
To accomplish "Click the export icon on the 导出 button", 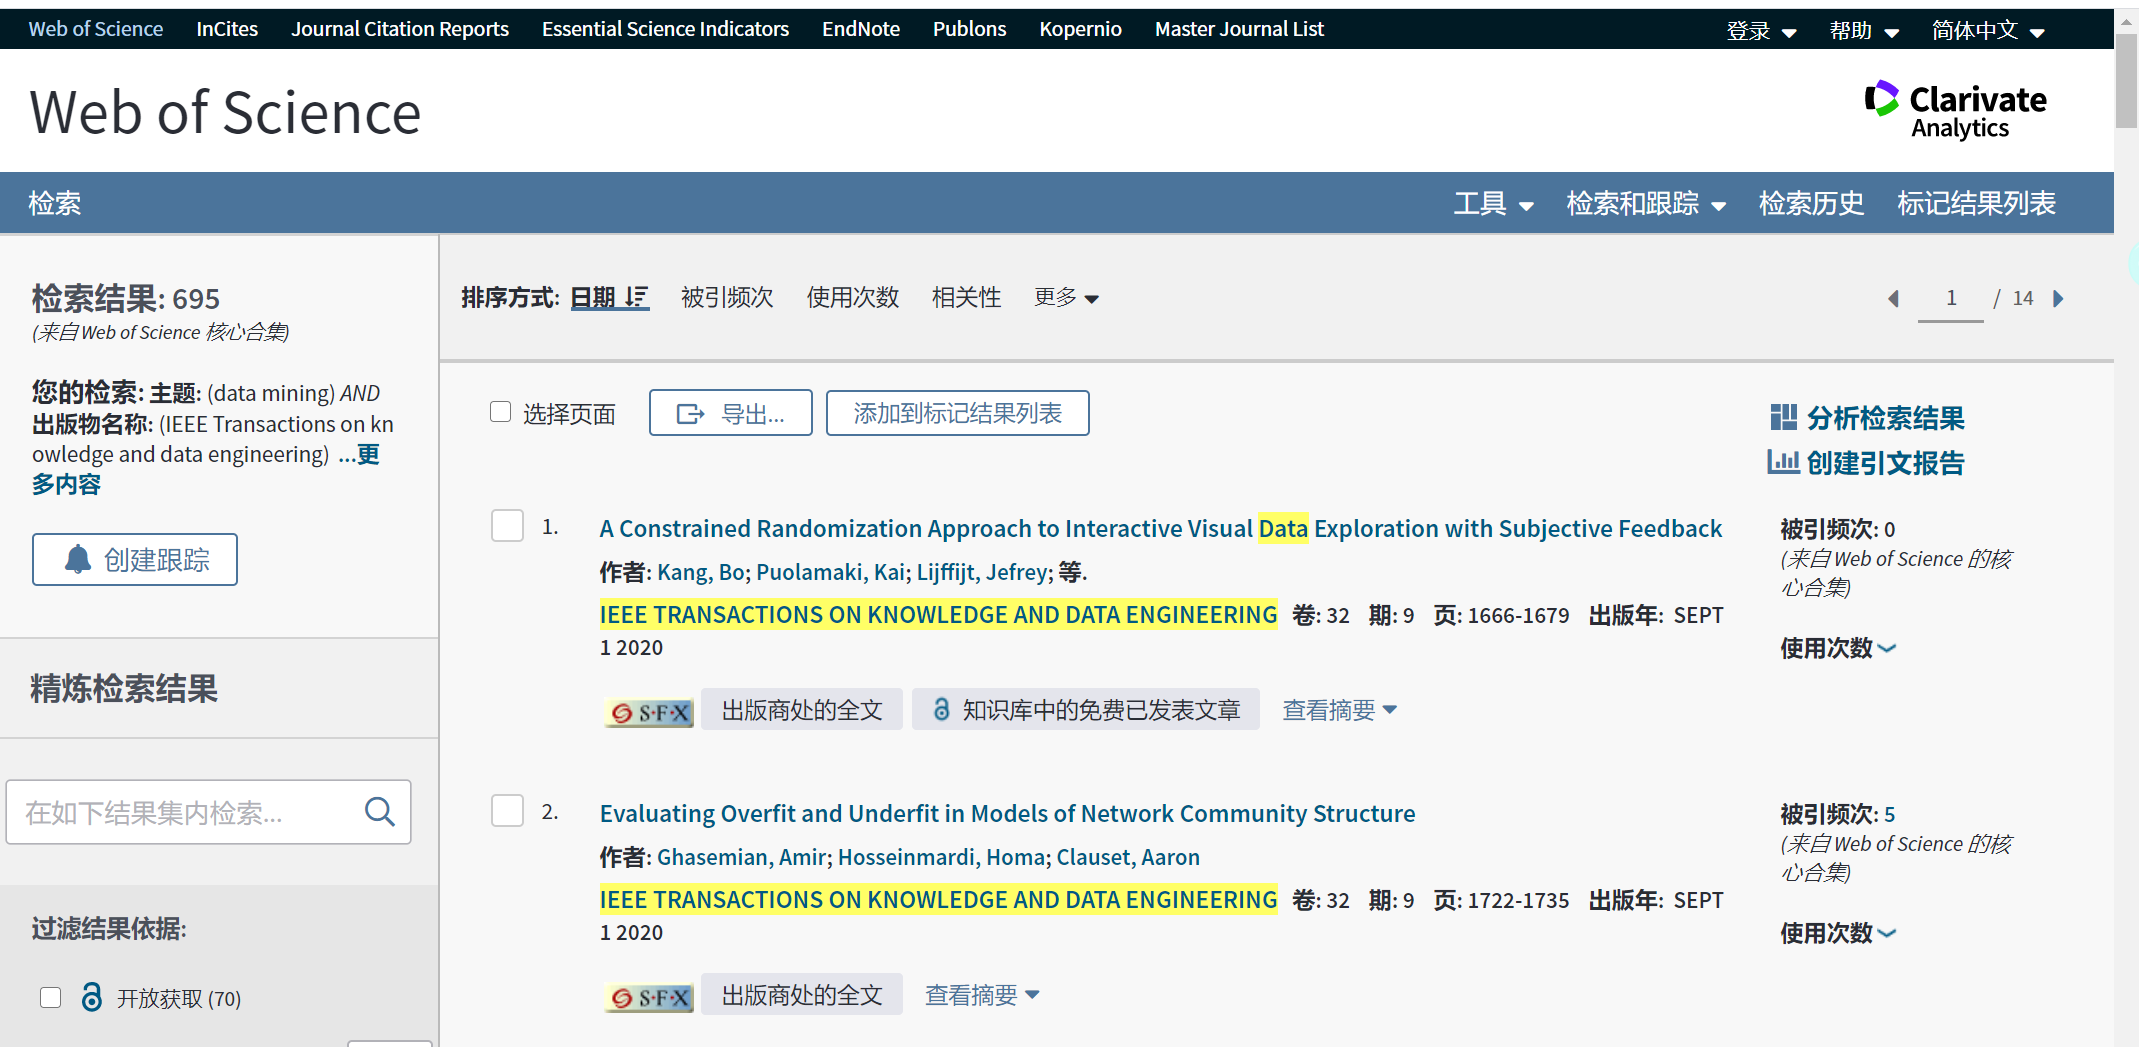I will point(690,413).
